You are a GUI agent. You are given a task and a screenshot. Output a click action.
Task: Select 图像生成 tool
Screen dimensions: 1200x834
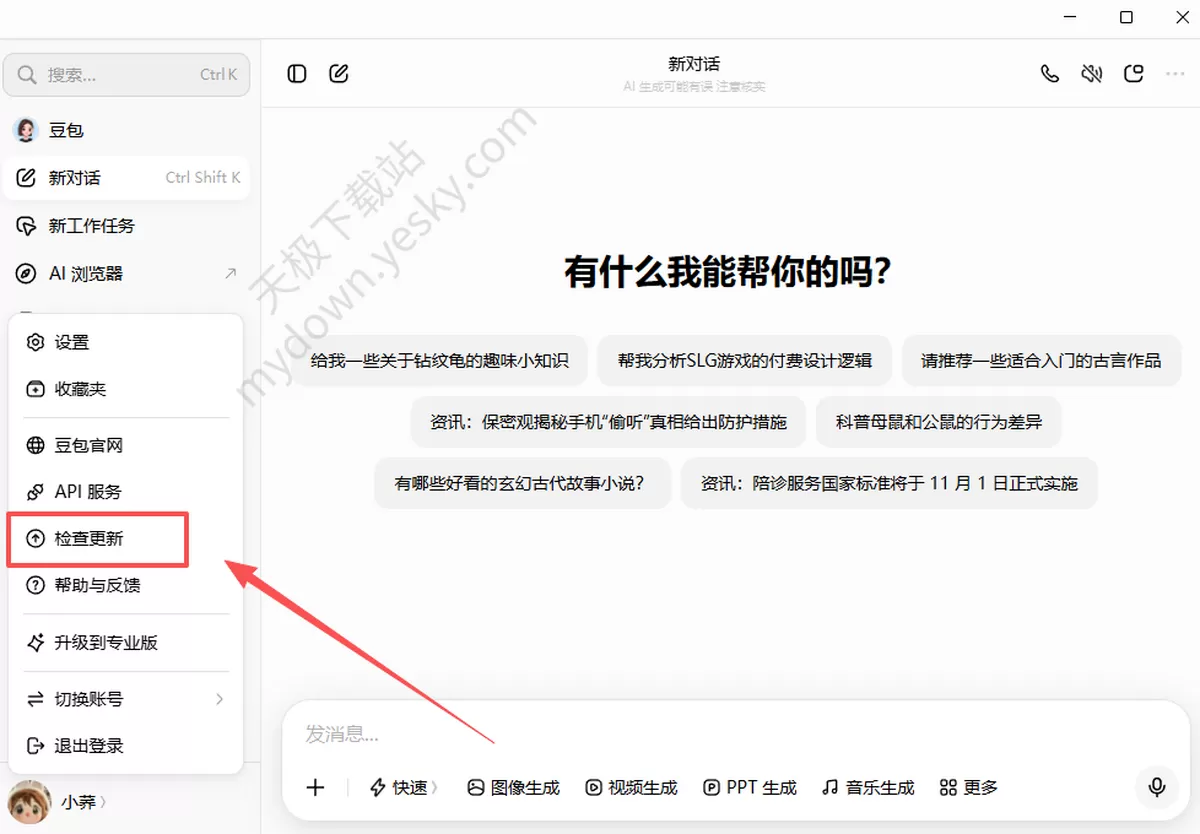point(513,788)
